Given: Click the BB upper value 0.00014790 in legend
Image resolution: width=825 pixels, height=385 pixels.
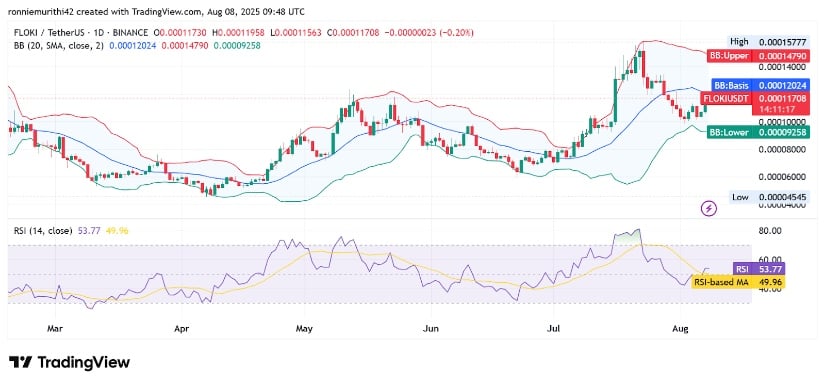Looking at the screenshot, I should point(184,46).
